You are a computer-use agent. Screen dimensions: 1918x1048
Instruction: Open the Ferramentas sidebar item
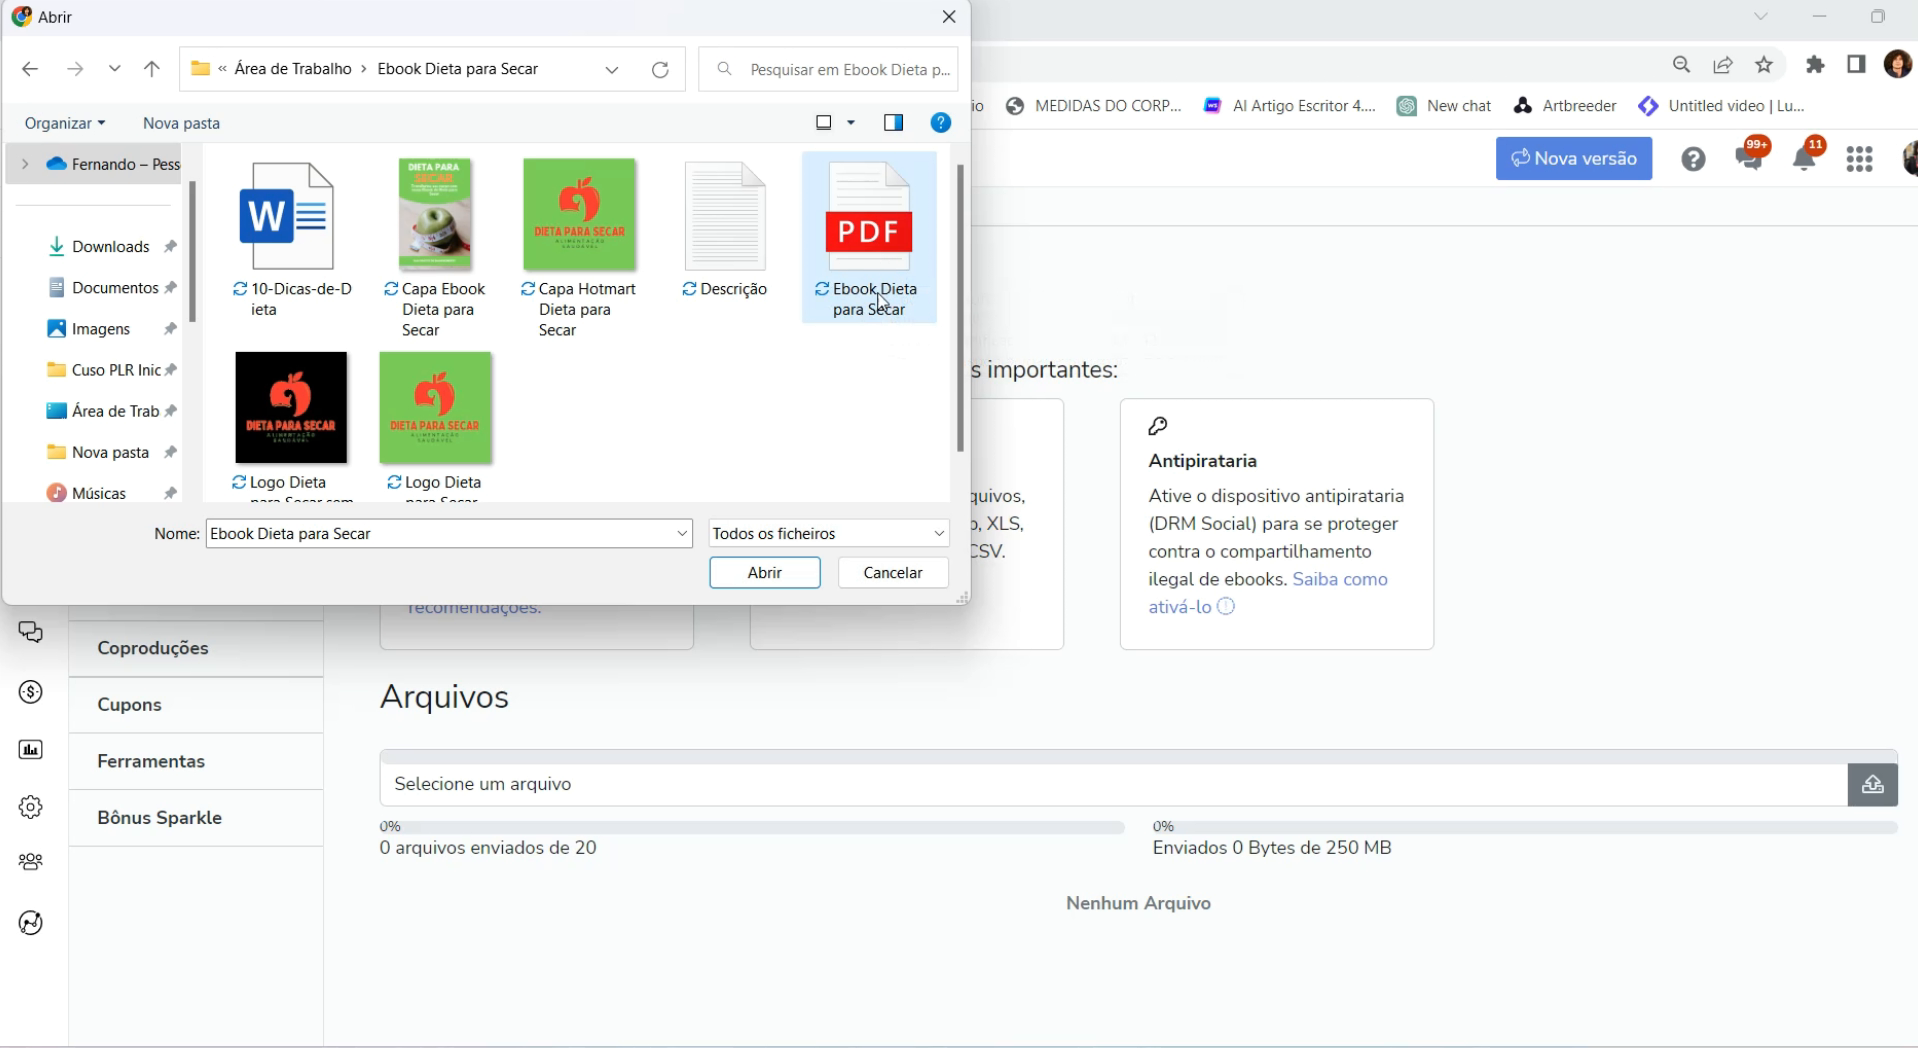point(151,762)
